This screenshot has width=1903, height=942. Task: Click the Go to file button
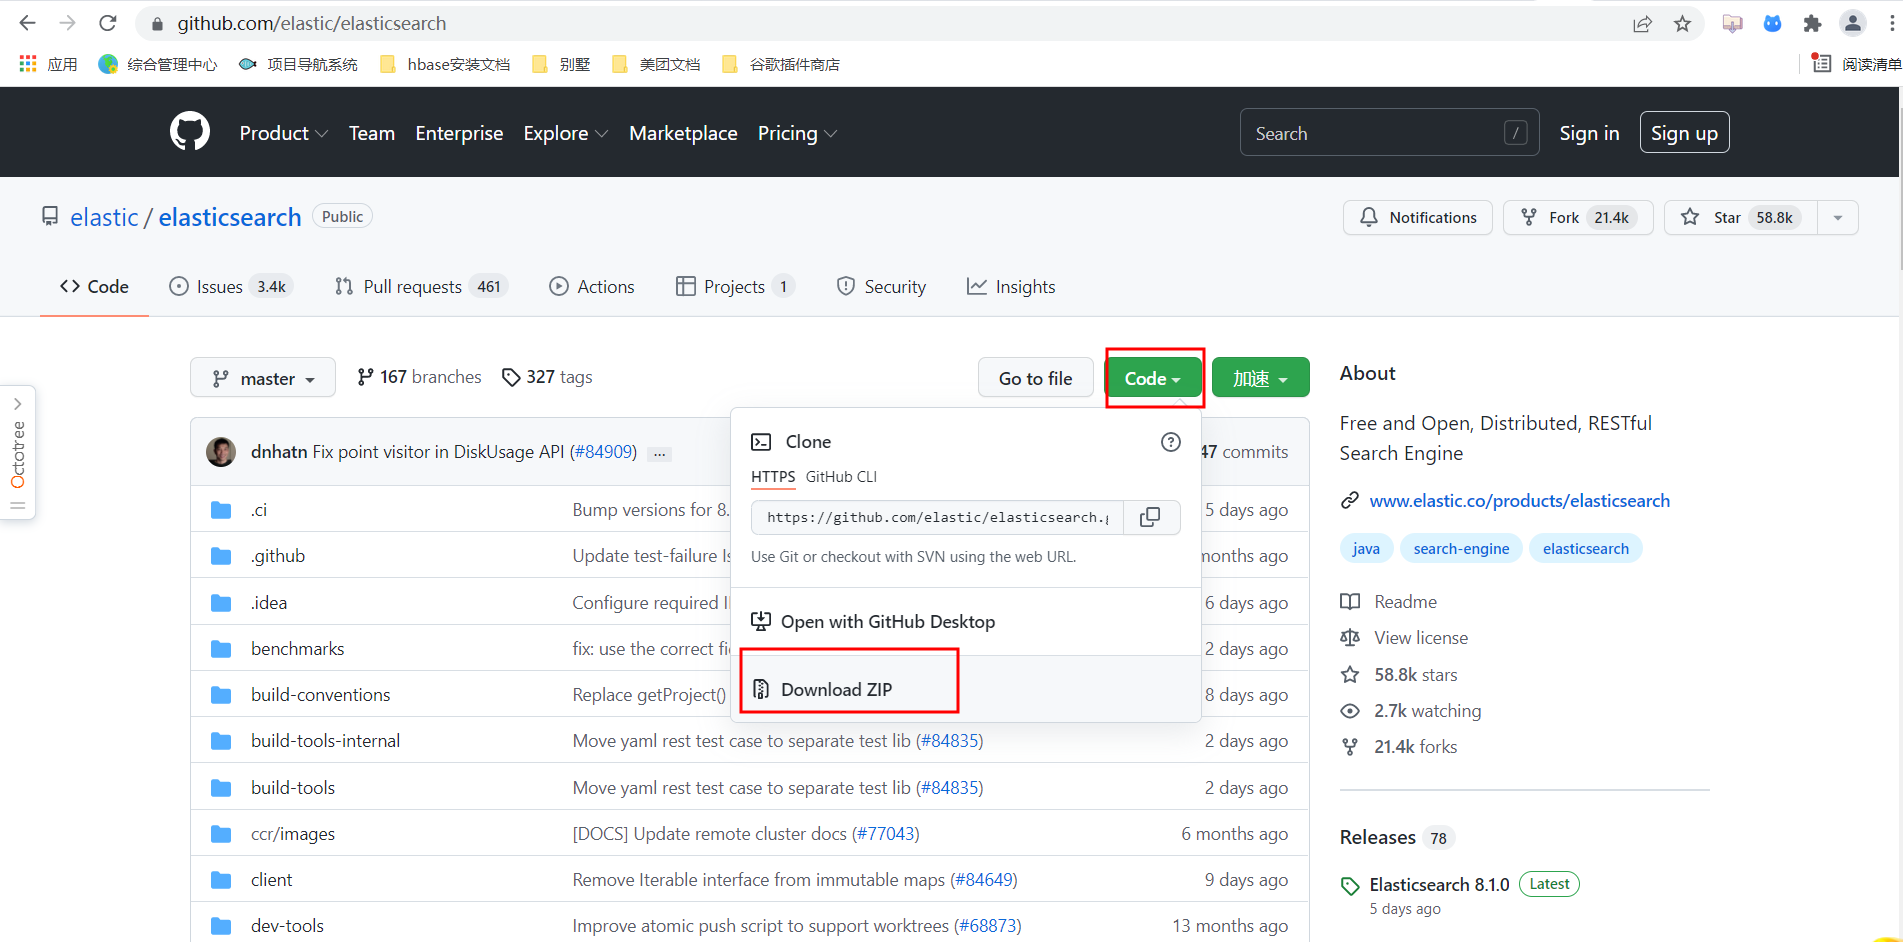[1035, 378]
